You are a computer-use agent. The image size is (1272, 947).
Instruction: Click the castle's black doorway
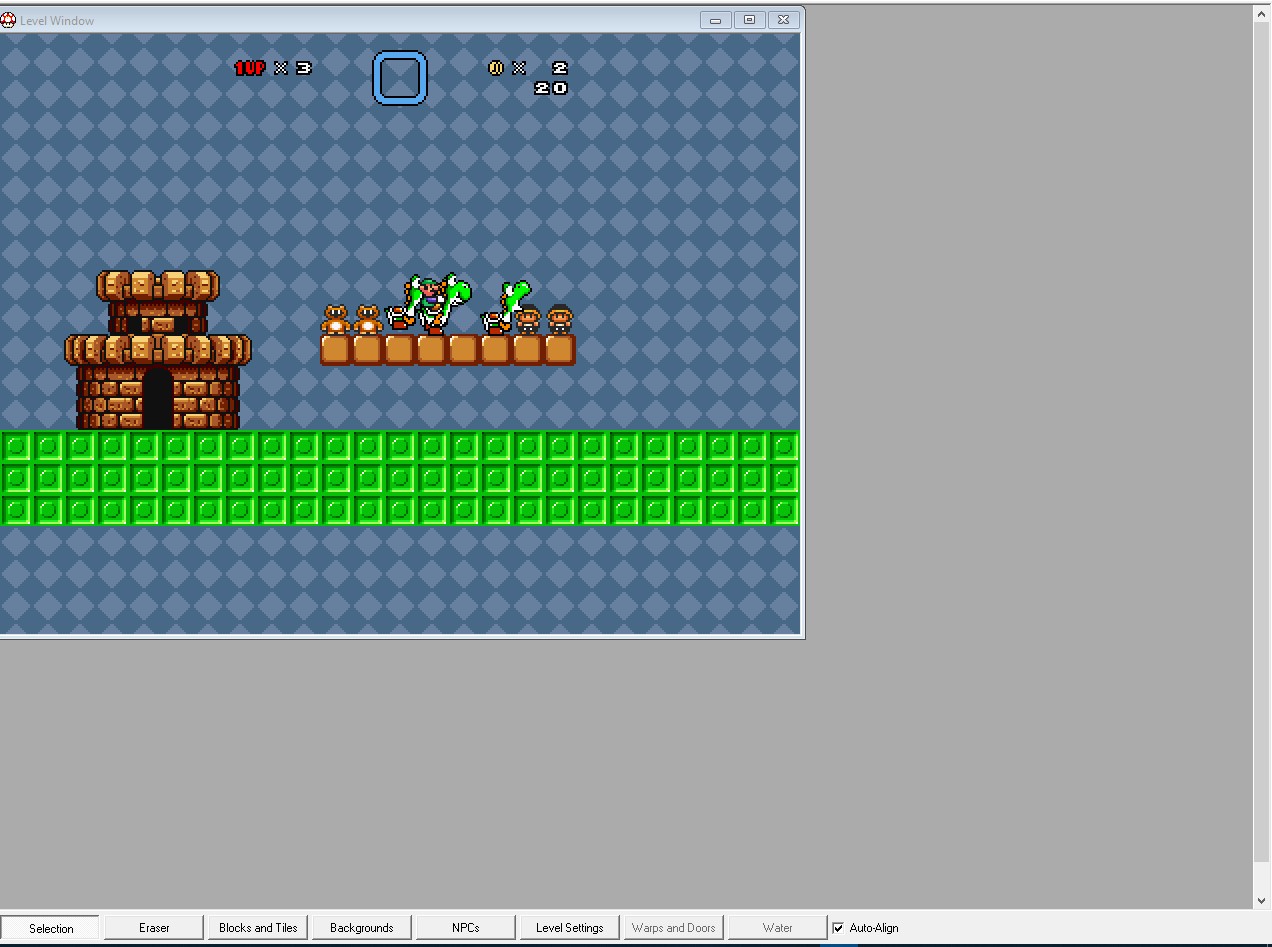coord(158,399)
